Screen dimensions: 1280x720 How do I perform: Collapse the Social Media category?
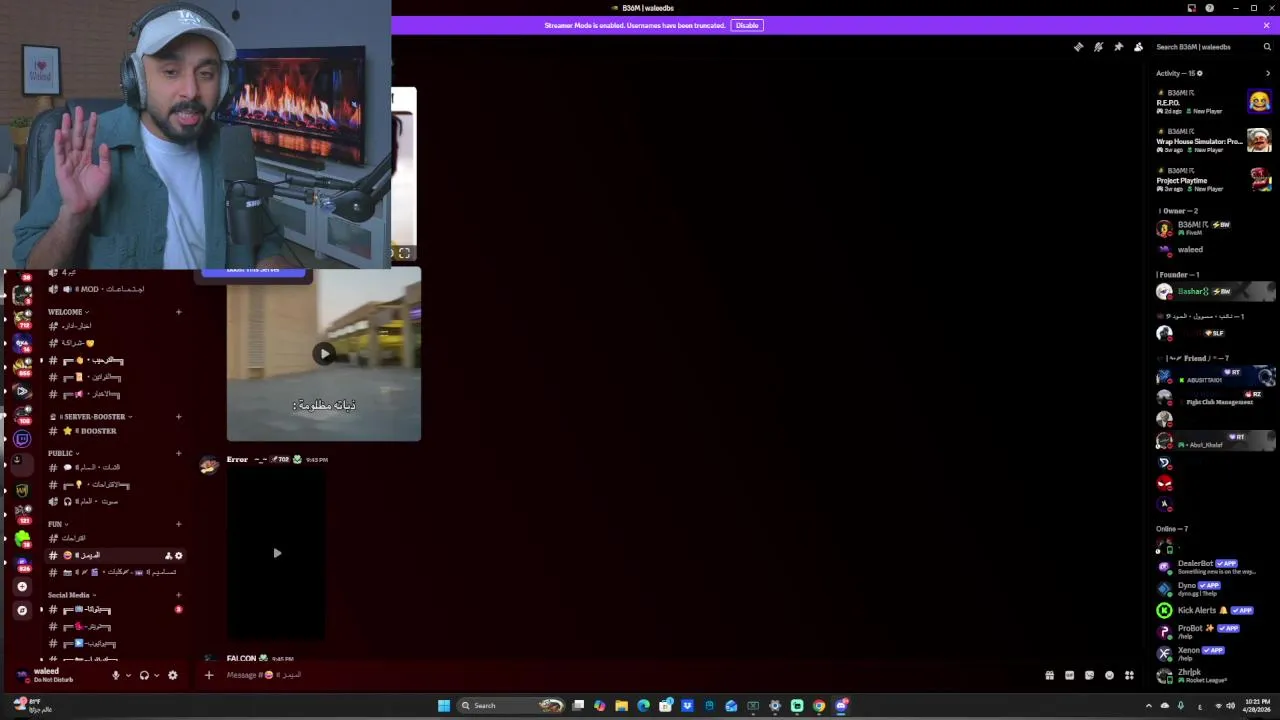(72, 595)
